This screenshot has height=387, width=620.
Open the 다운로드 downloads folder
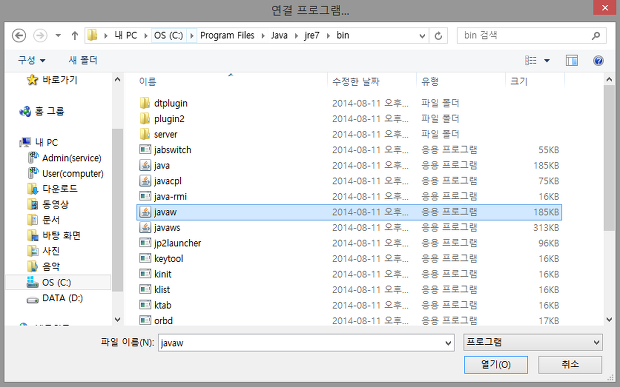point(52,189)
